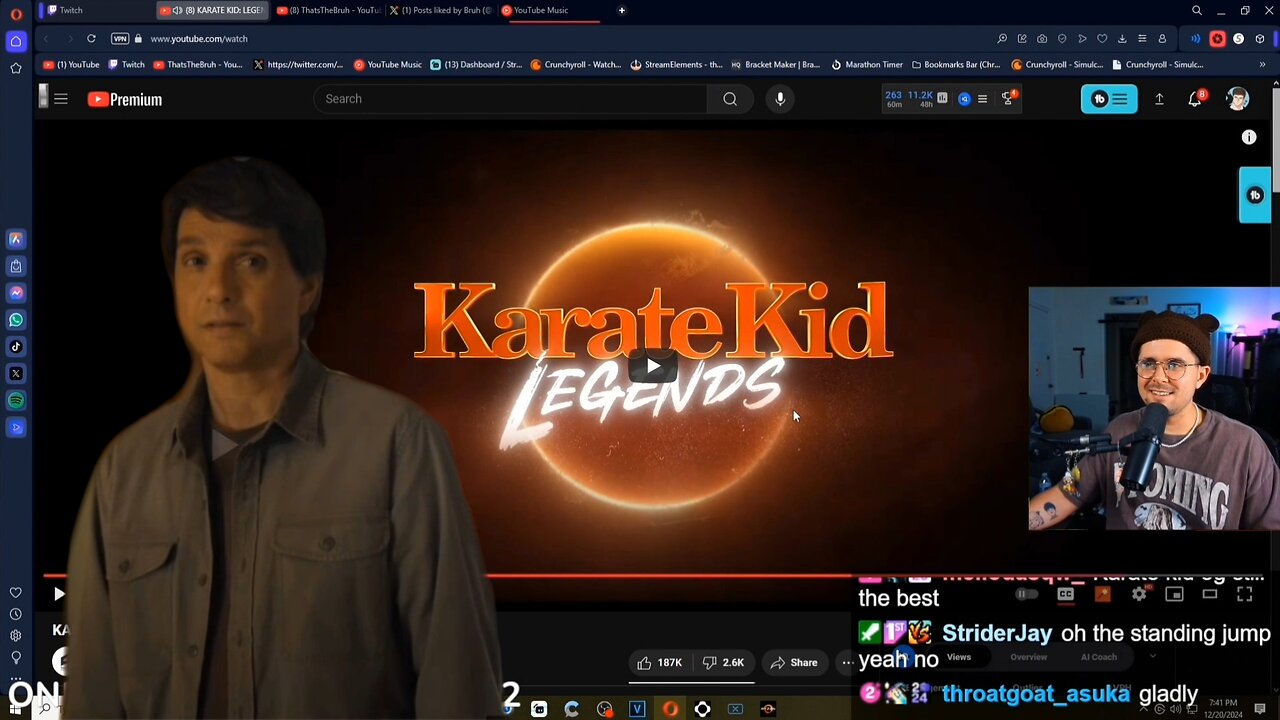
Task: Click the Windows taskbar clock
Action: (x=1222, y=708)
